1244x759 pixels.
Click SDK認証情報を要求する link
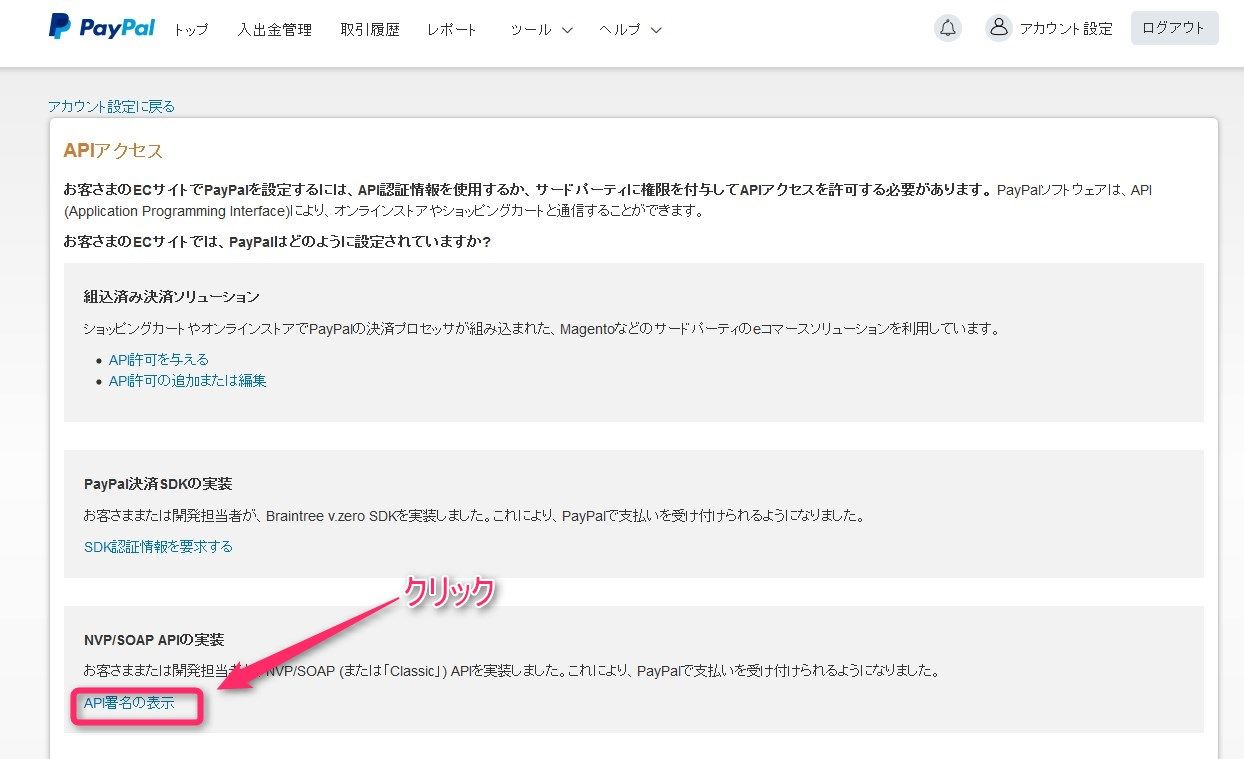click(x=158, y=546)
